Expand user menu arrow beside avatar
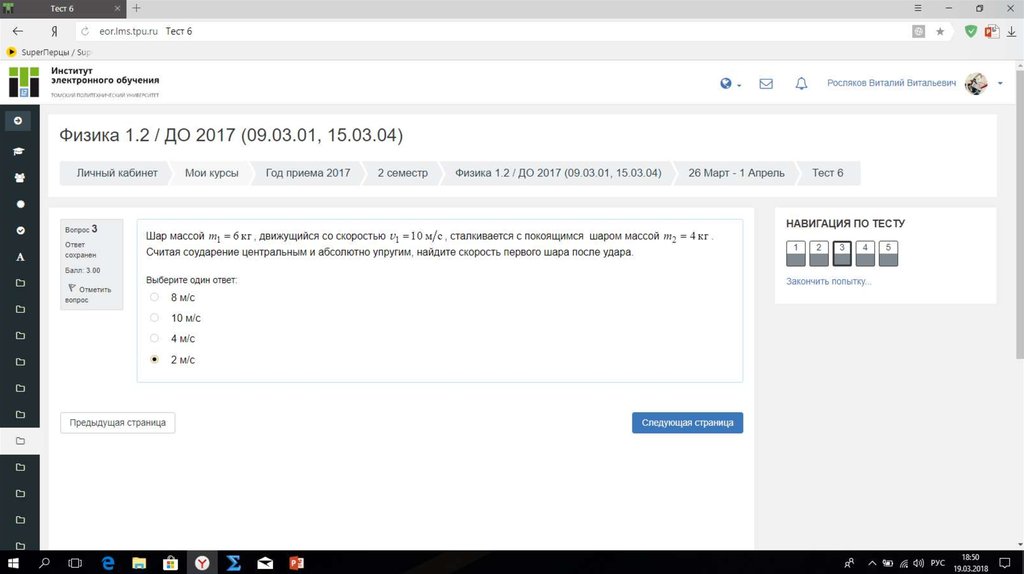This screenshot has width=1024, height=574. point(1000,84)
